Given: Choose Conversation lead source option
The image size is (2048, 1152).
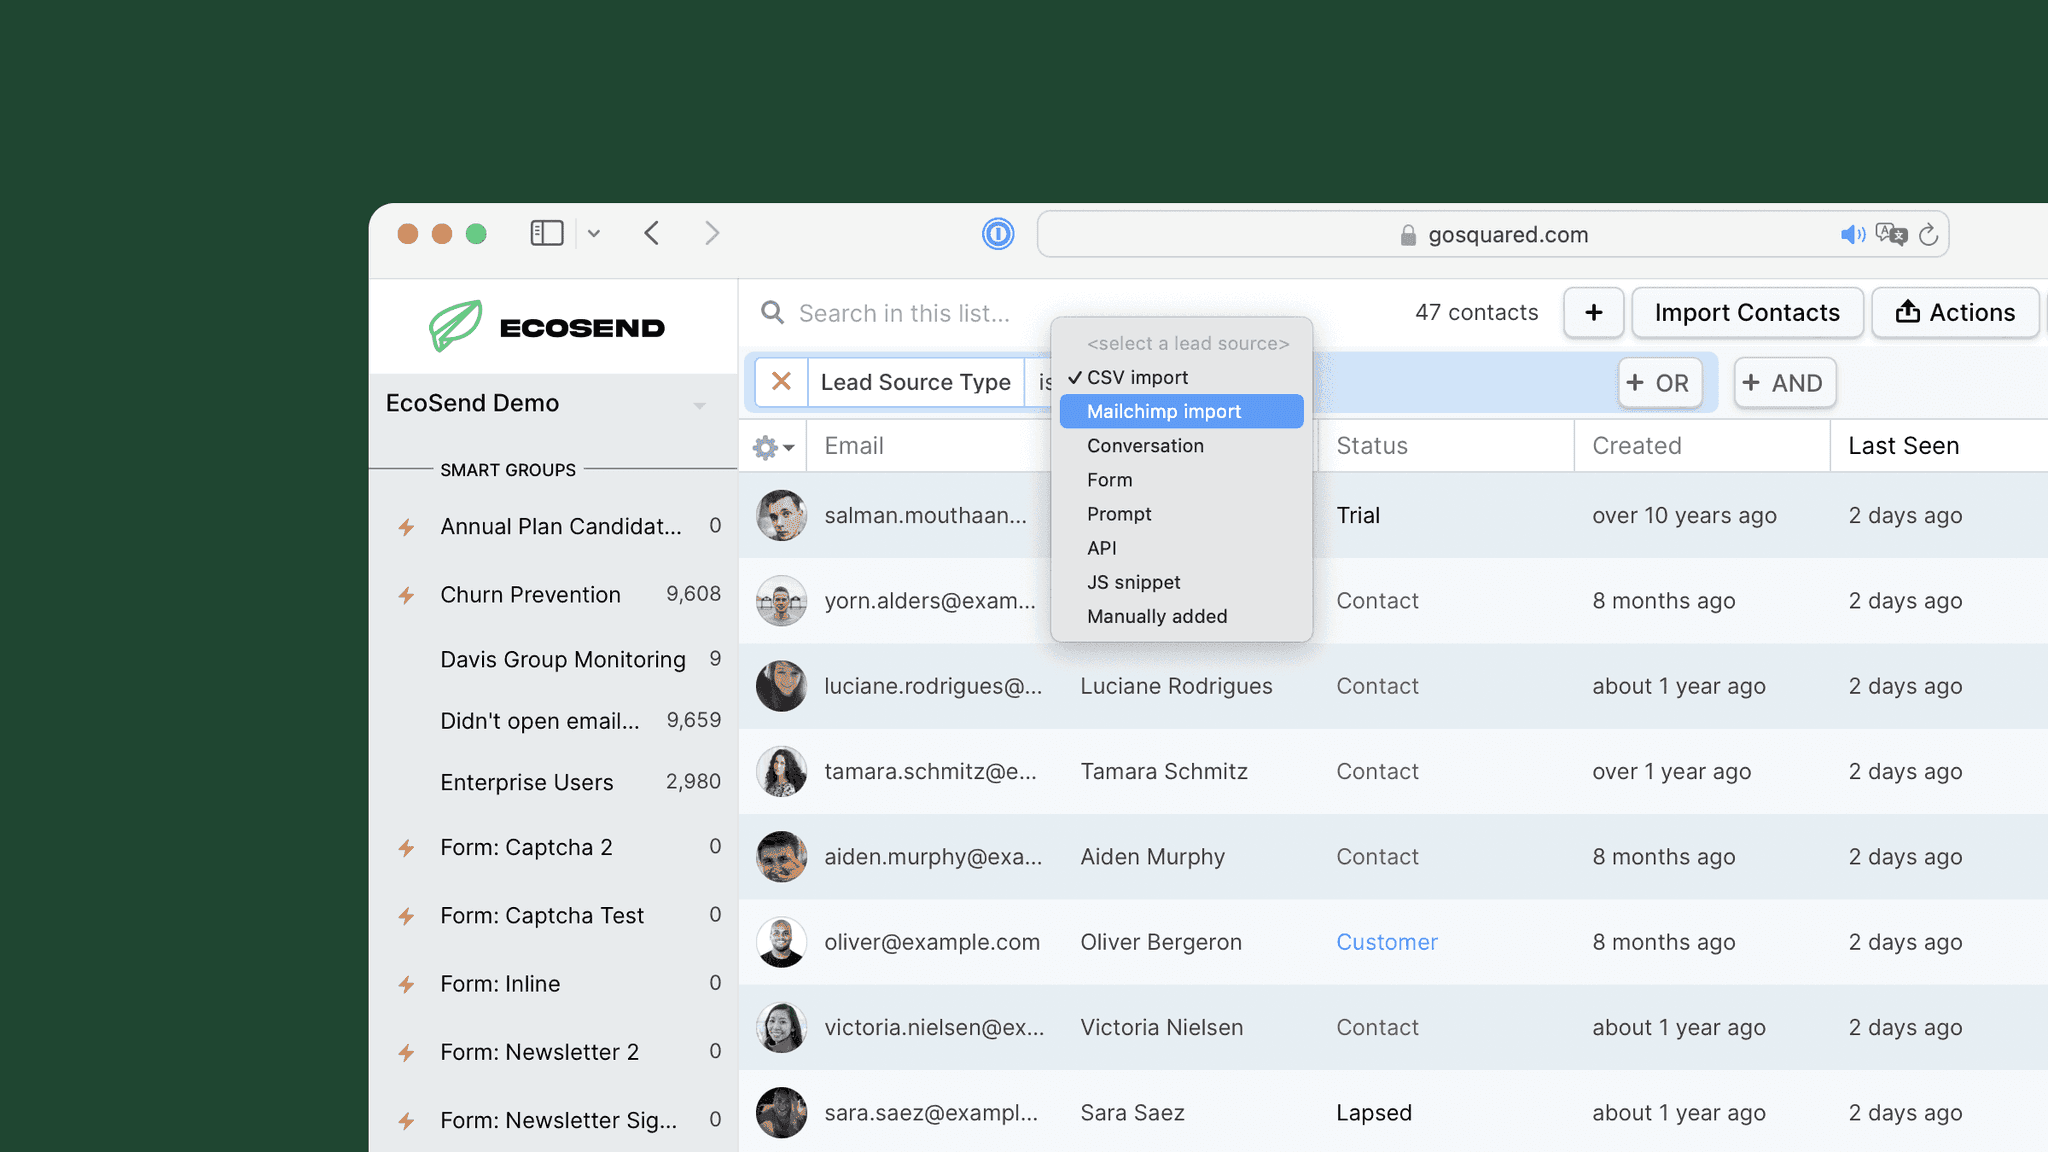Looking at the screenshot, I should [1181, 445].
